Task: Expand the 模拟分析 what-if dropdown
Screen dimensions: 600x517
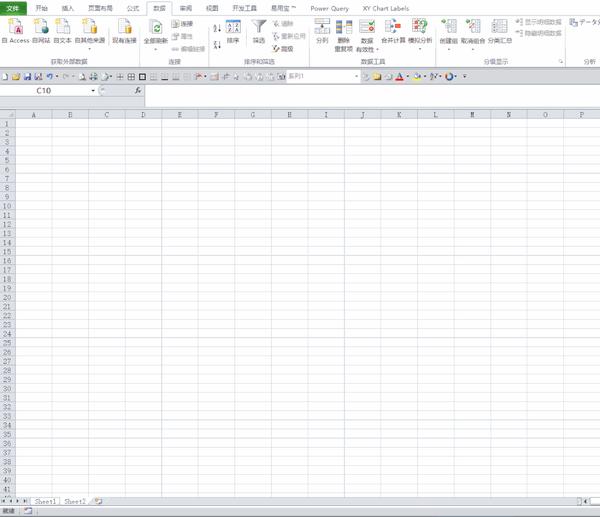Action: coord(420,49)
